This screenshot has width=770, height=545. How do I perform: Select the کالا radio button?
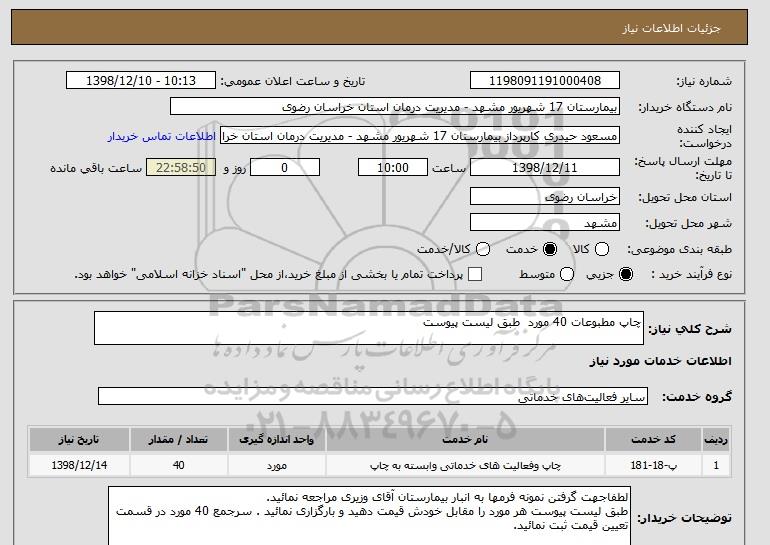(602, 249)
